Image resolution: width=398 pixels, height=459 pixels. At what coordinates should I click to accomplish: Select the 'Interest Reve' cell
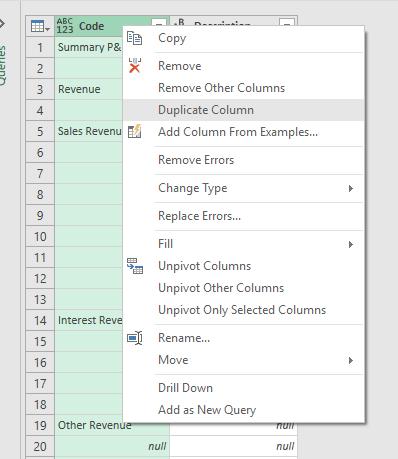(89, 320)
